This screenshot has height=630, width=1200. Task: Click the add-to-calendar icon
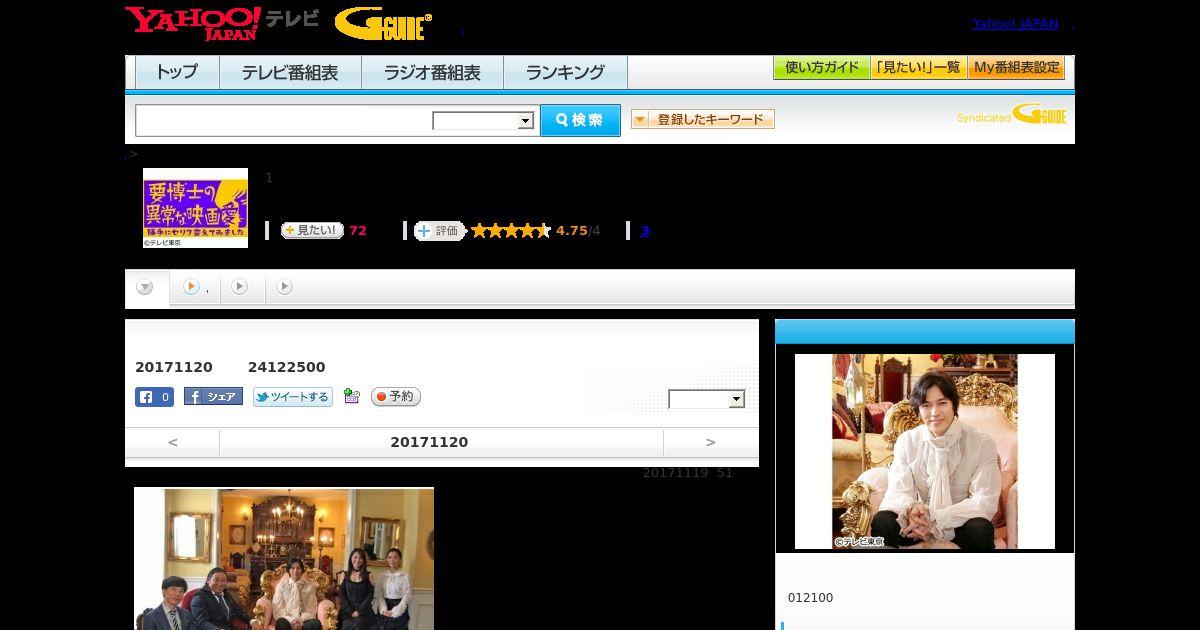click(x=351, y=396)
